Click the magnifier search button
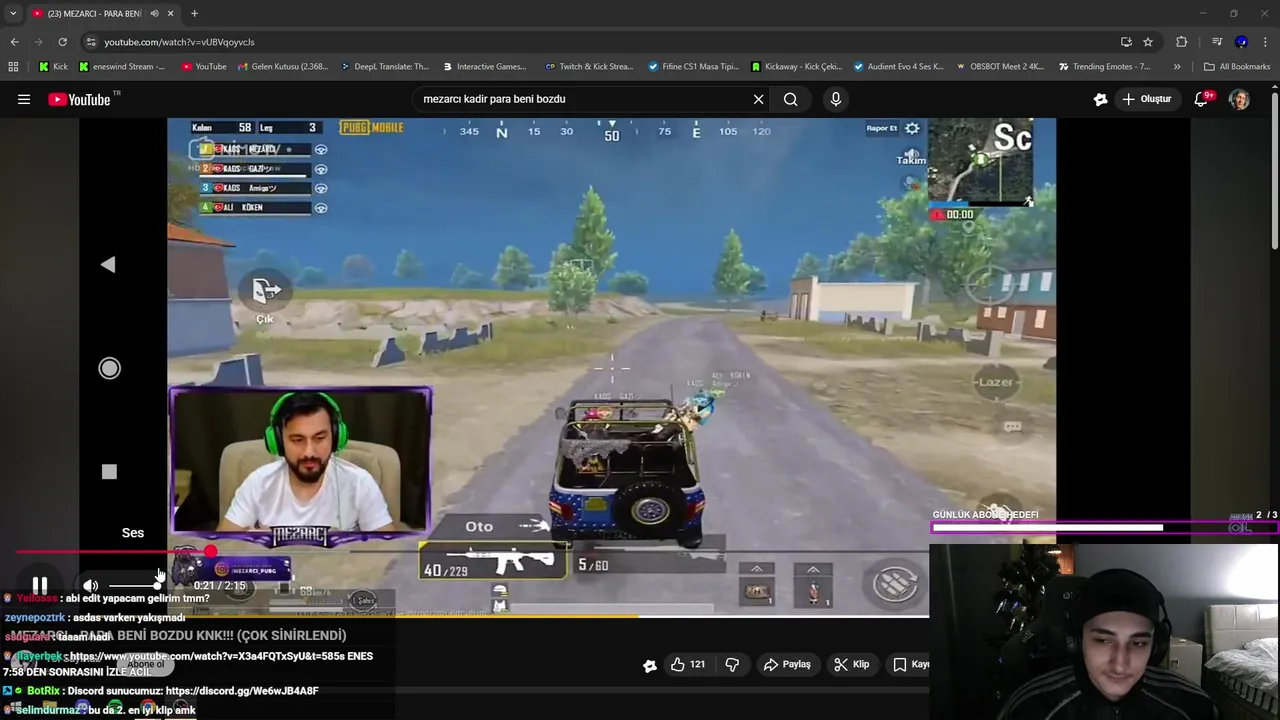 tap(791, 99)
